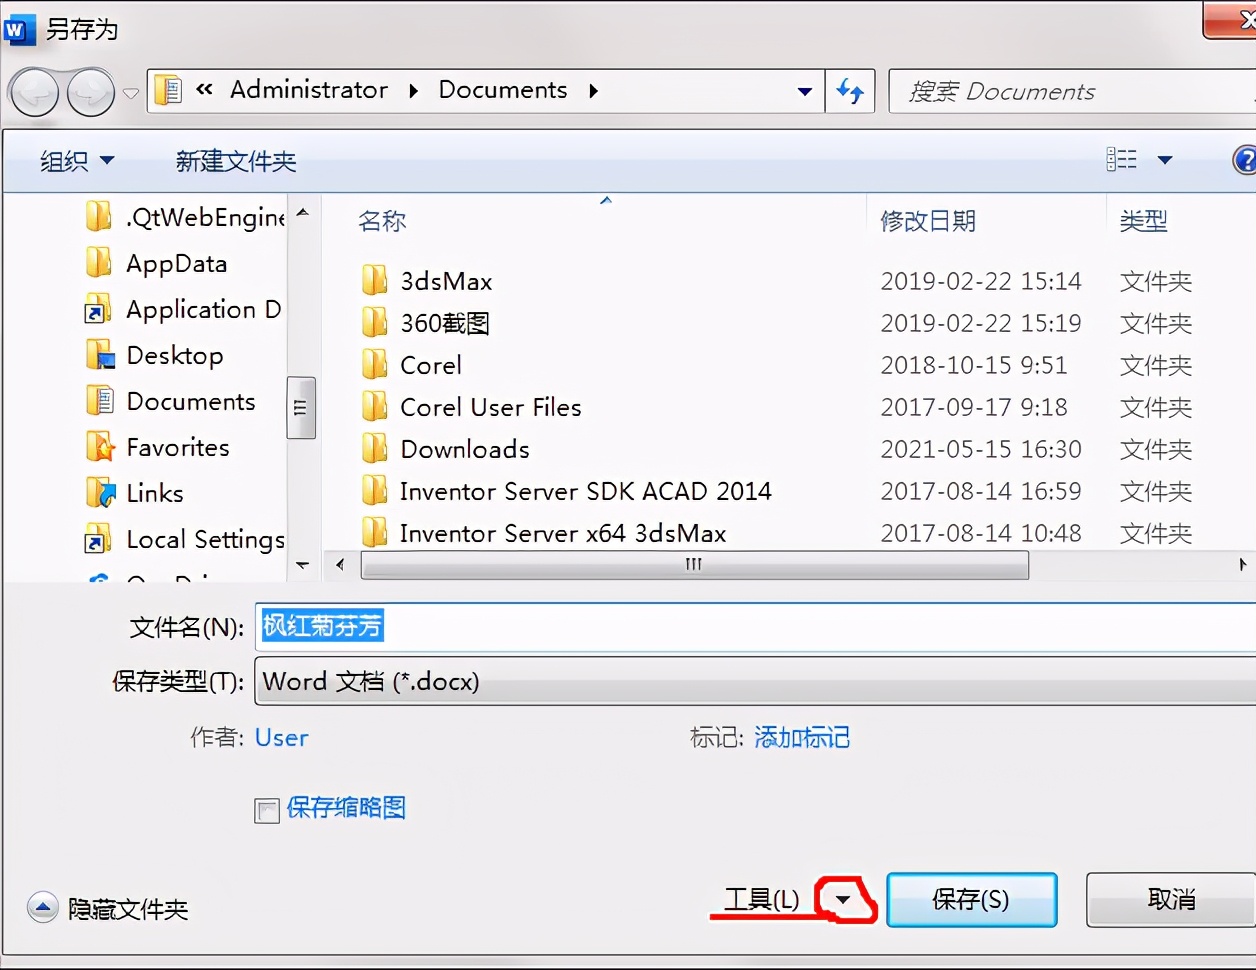This screenshot has width=1256, height=970.
Task: Click the refresh button beside address bar
Action: [850, 91]
